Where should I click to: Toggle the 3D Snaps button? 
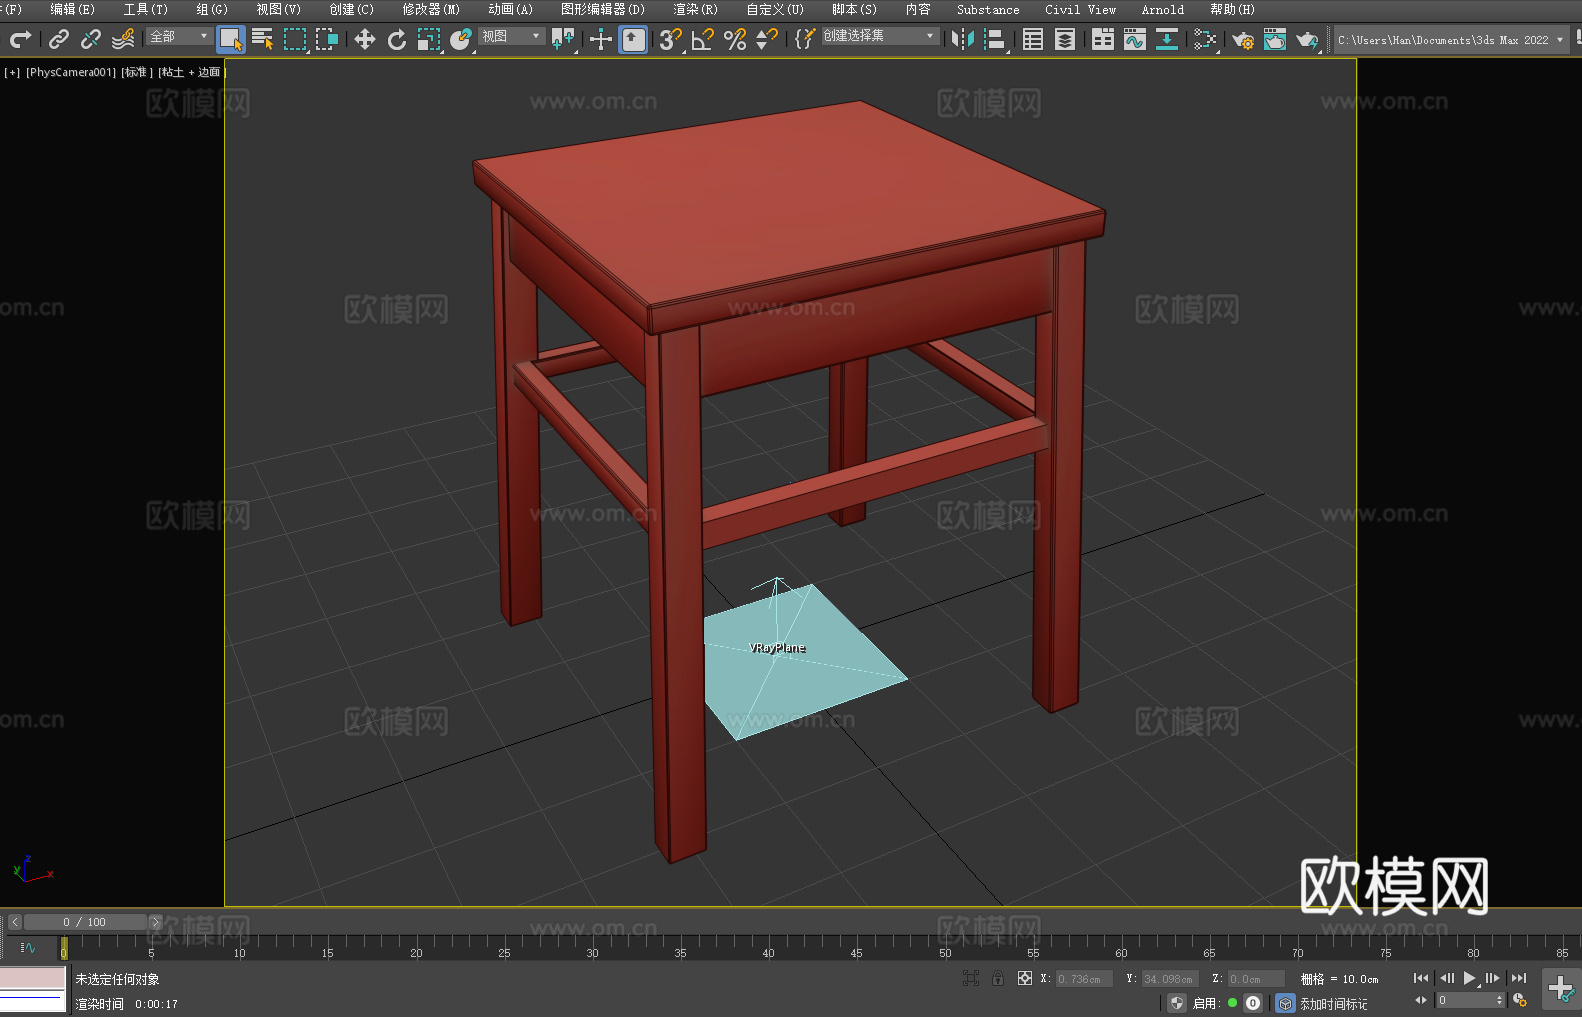tap(671, 39)
